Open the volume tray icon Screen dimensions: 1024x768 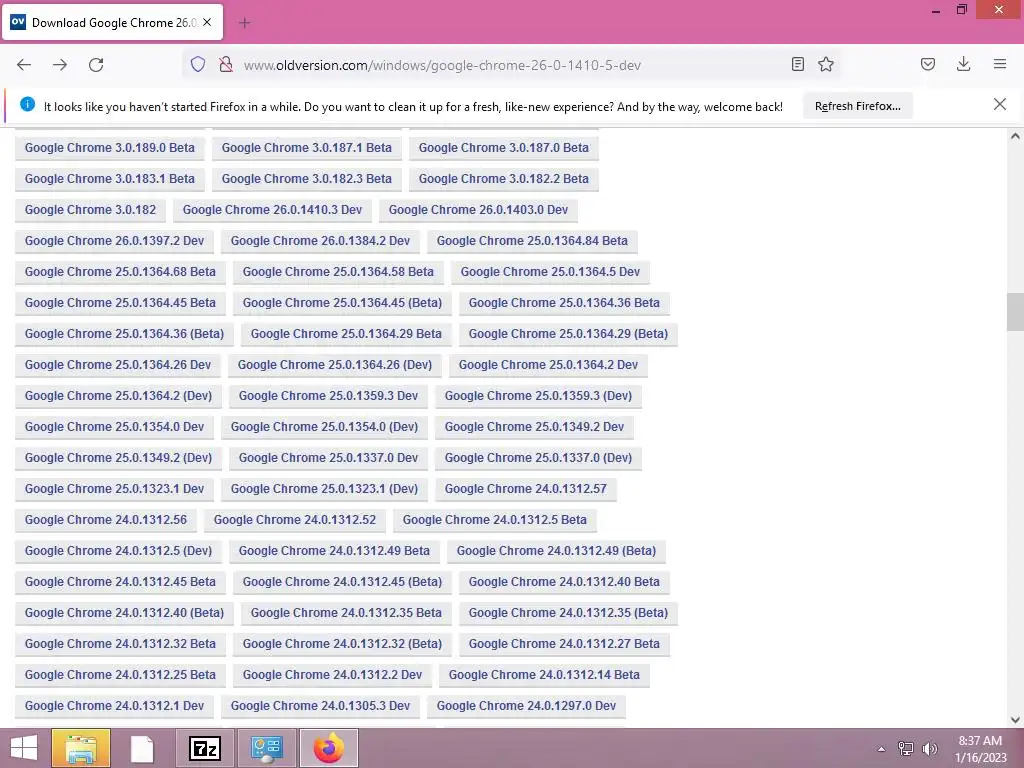click(x=929, y=749)
